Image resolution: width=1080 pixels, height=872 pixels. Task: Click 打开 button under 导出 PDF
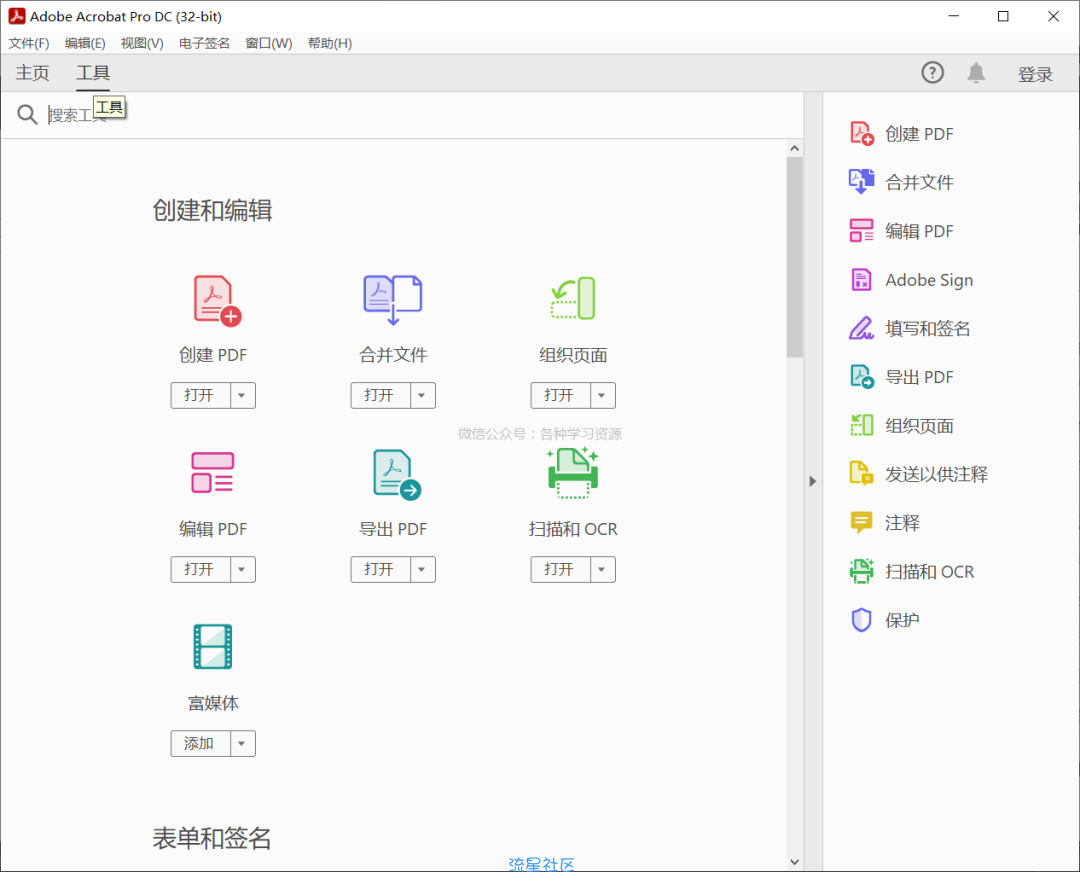(380, 570)
